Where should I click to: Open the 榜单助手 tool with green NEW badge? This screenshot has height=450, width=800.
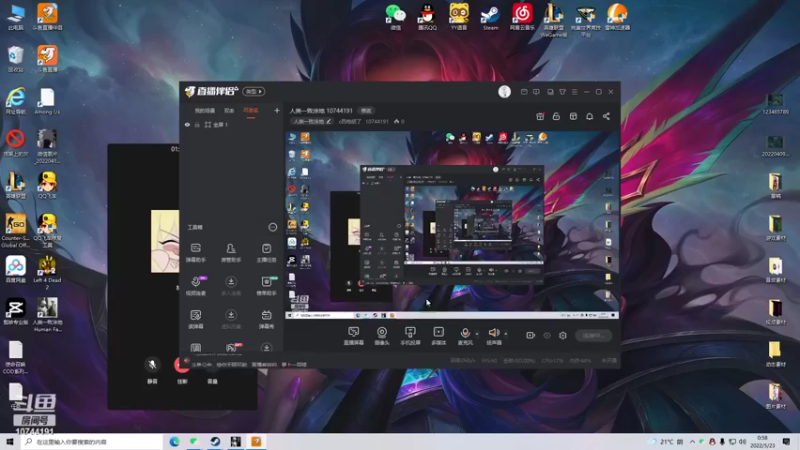(x=266, y=286)
